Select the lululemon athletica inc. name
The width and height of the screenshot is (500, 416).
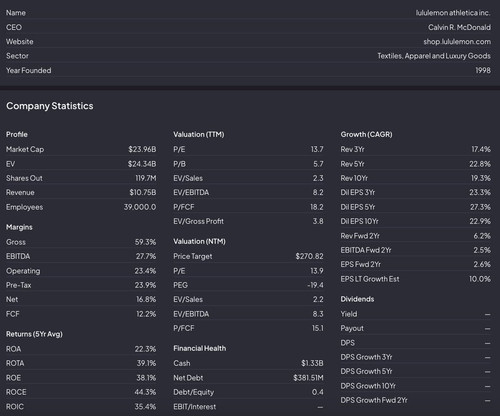(453, 13)
